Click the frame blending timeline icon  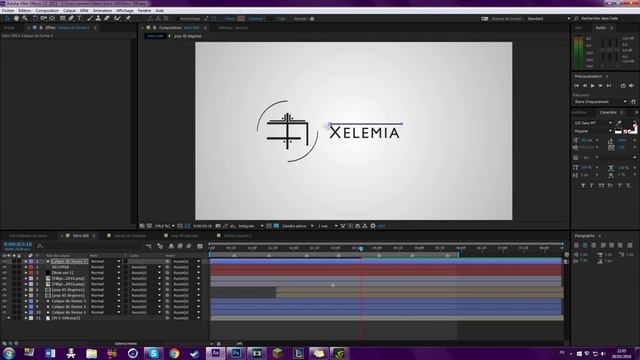coord(180,246)
